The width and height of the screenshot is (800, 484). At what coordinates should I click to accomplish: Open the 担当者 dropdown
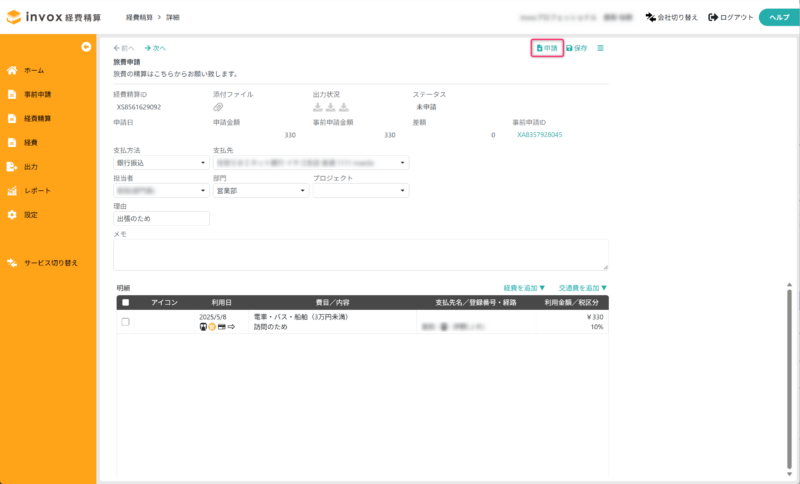(161, 191)
